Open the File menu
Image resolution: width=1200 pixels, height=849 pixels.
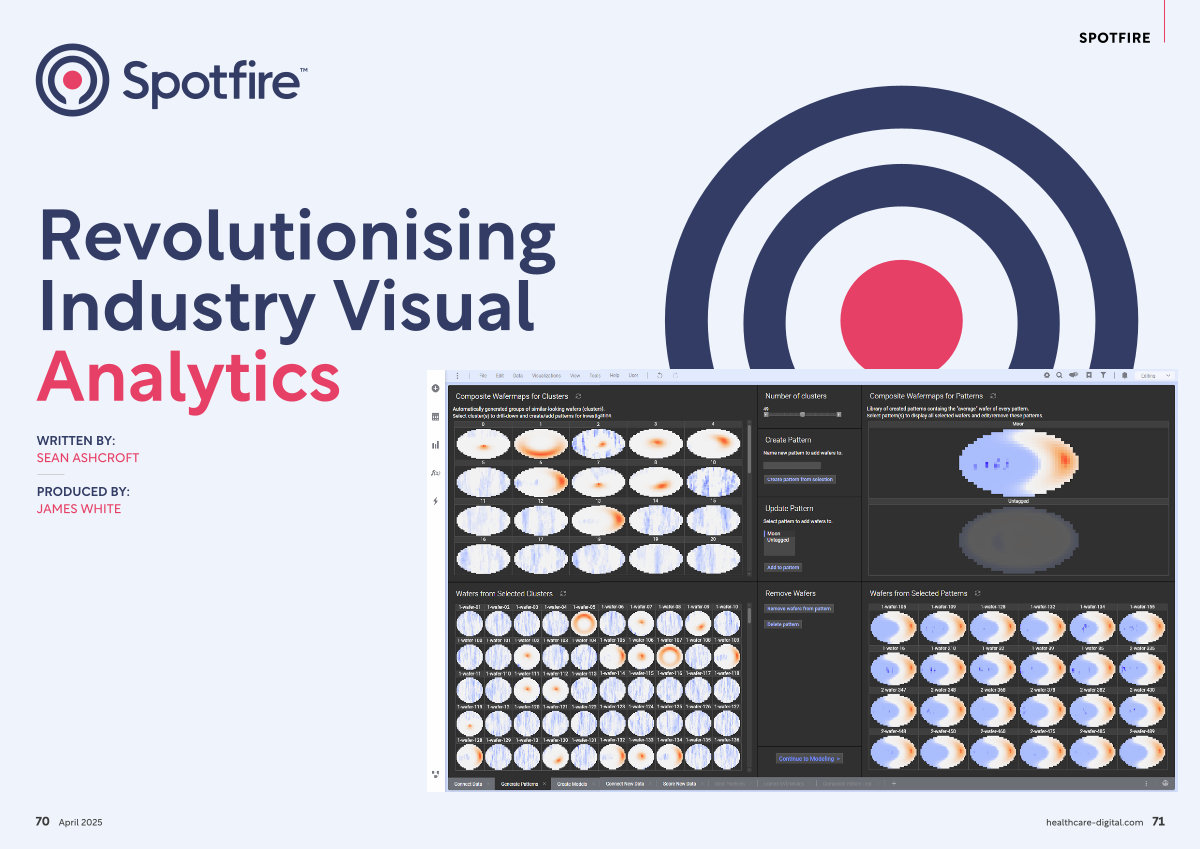pyautogui.click(x=483, y=375)
